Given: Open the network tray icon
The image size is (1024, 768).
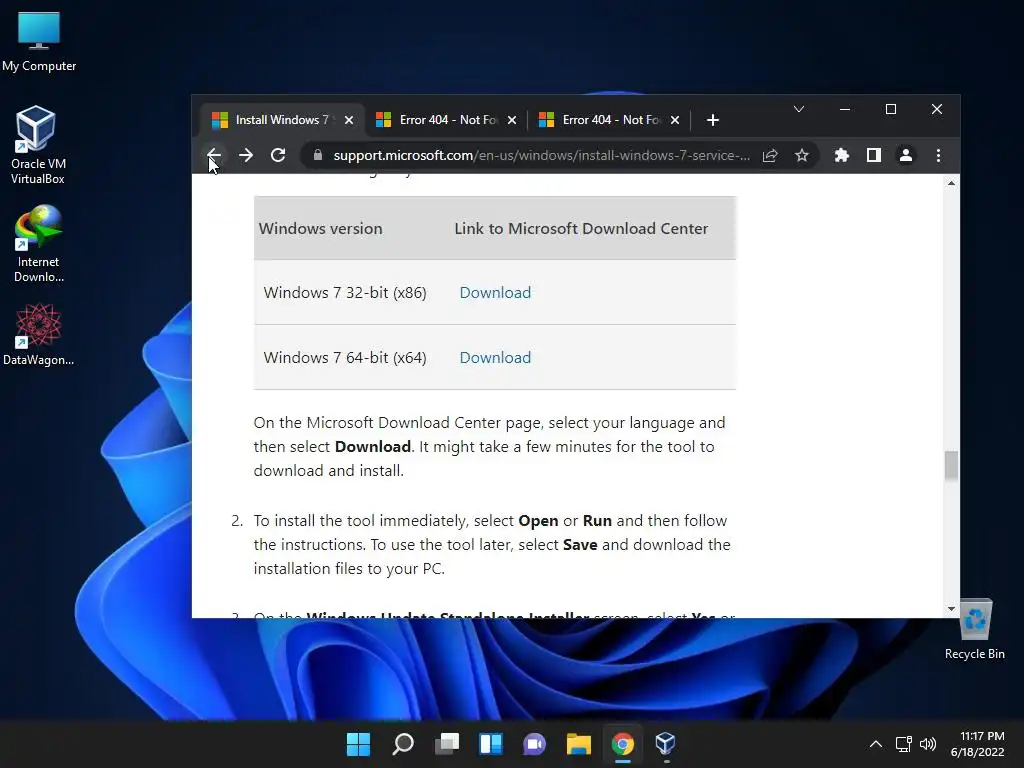Looking at the screenshot, I should pyautogui.click(x=904, y=744).
